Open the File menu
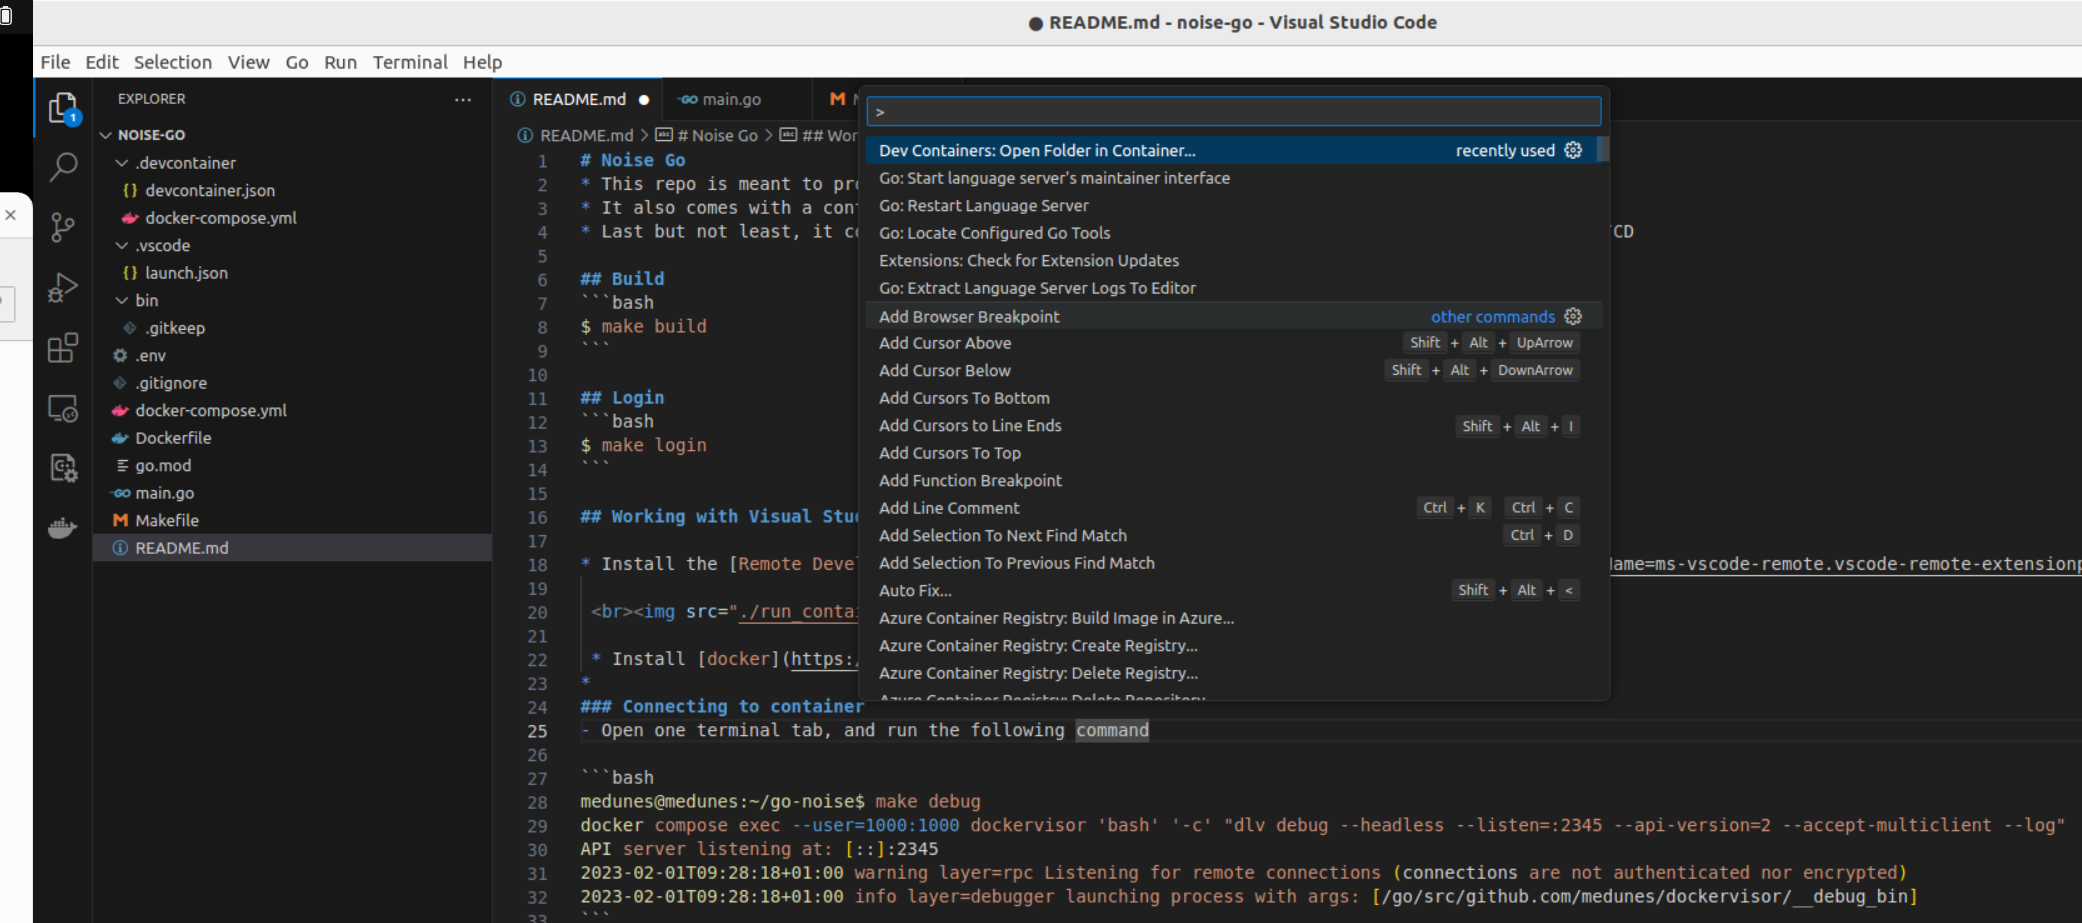2082x923 pixels. pyautogui.click(x=55, y=62)
